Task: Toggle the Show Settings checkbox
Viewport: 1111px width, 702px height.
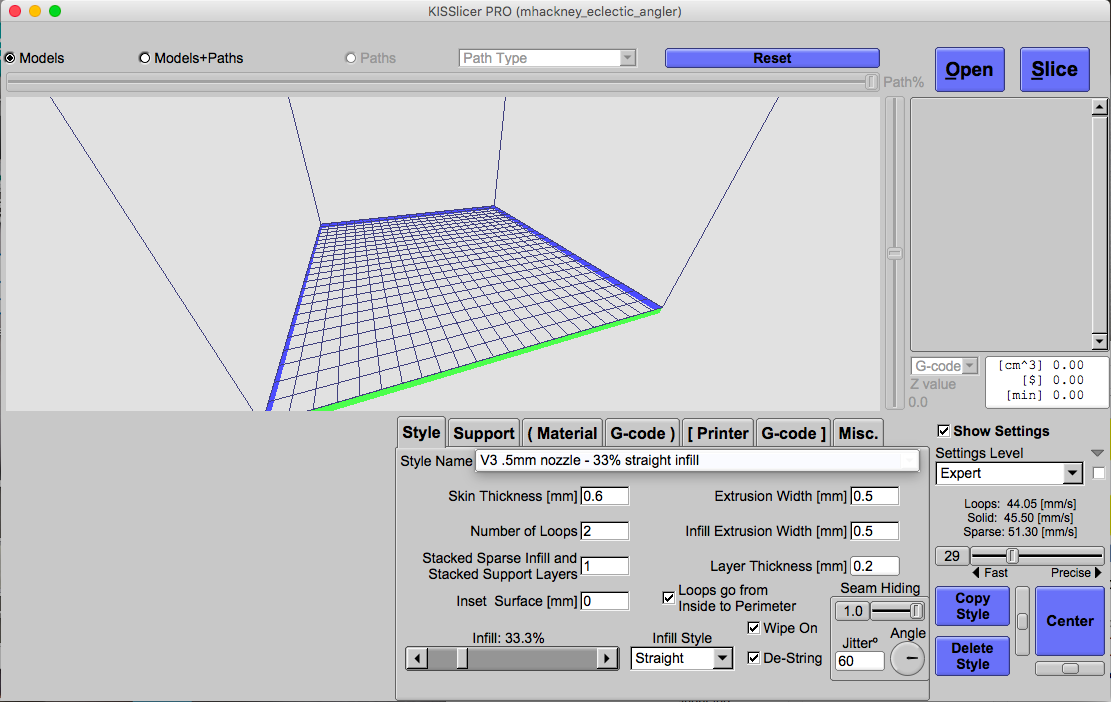Action: point(943,431)
